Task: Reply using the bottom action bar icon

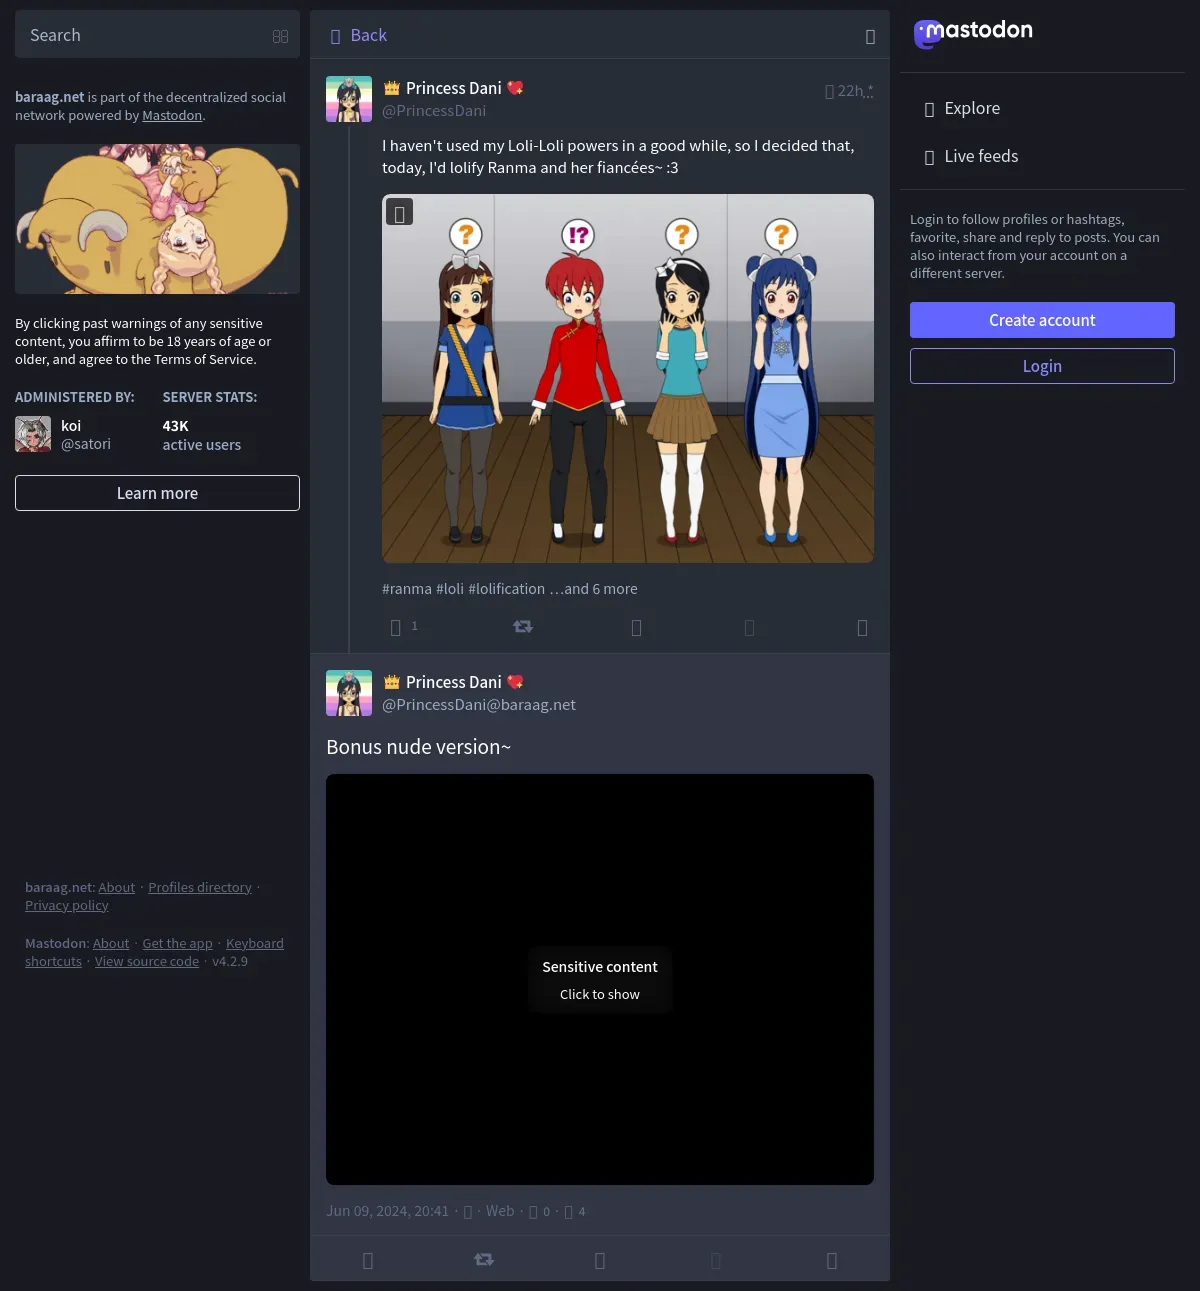Action: pos(367,1260)
